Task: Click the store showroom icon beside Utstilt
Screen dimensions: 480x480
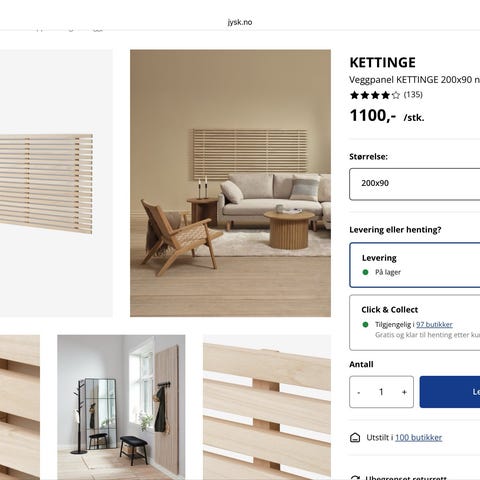Action: 355,438
